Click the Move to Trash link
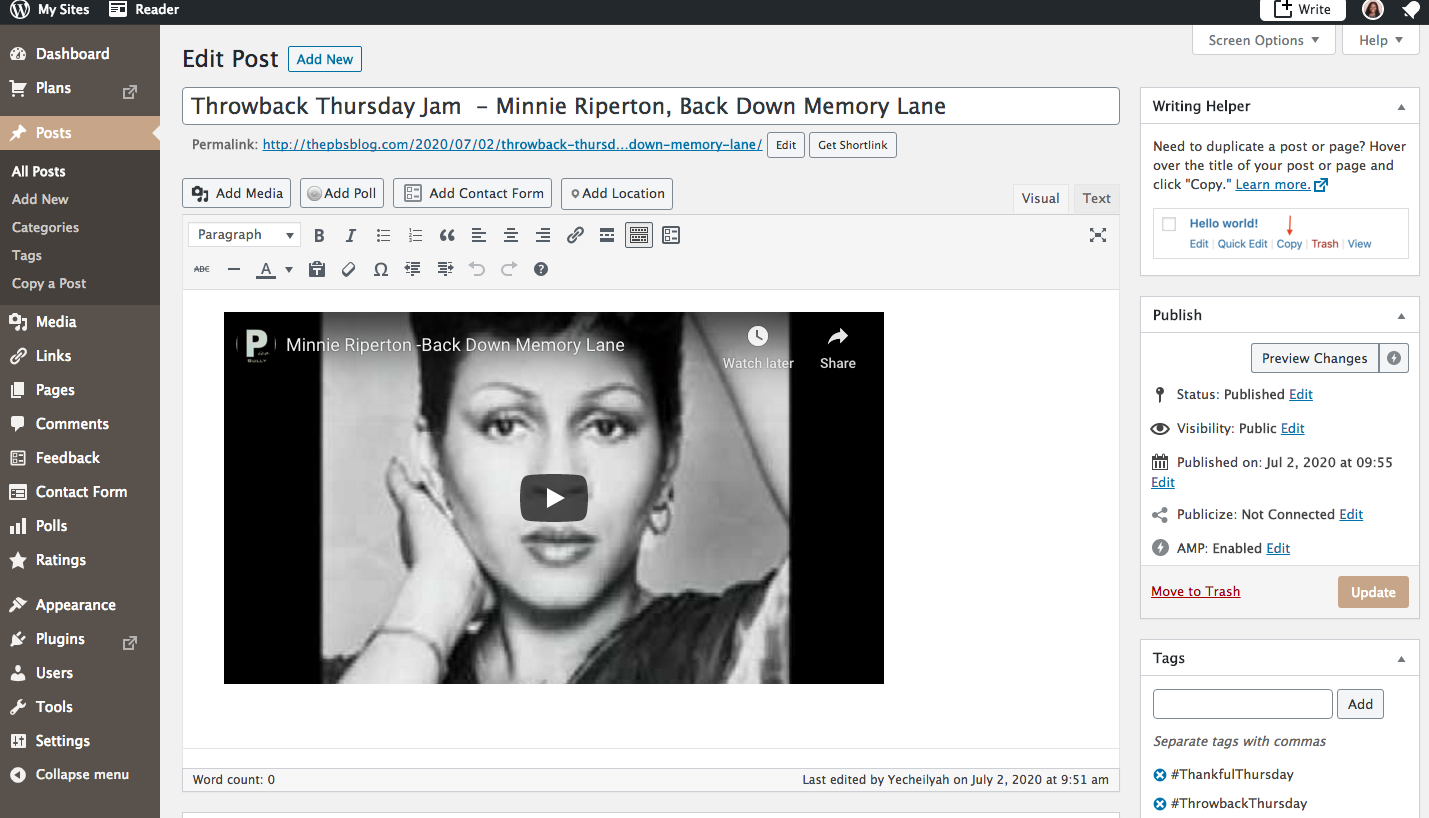The height and width of the screenshot is (818, 1429). tap(1195, 591)
